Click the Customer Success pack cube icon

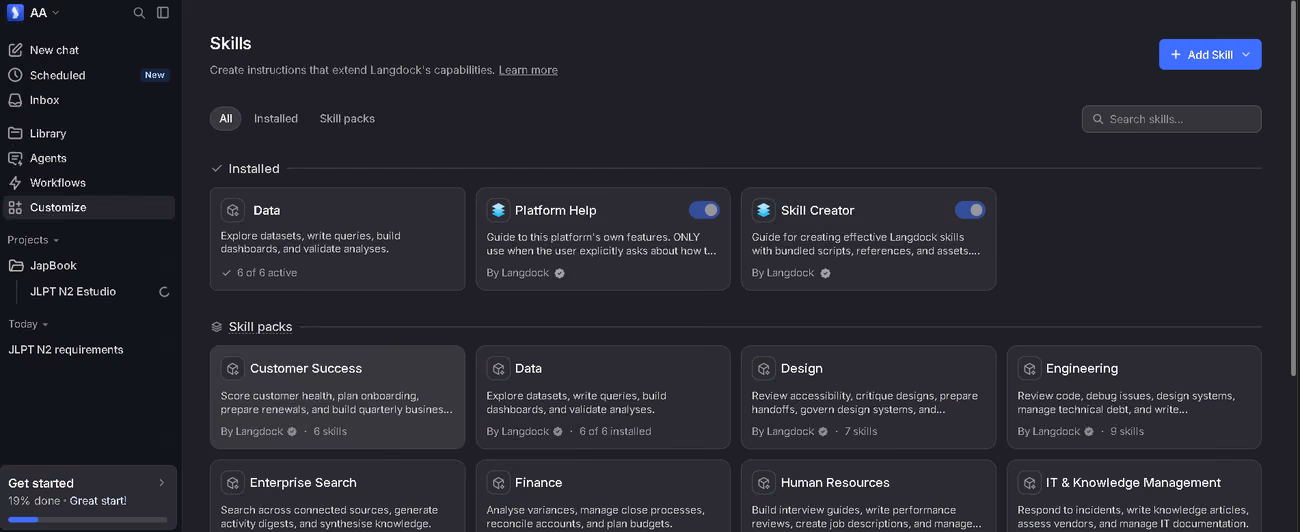233,368
